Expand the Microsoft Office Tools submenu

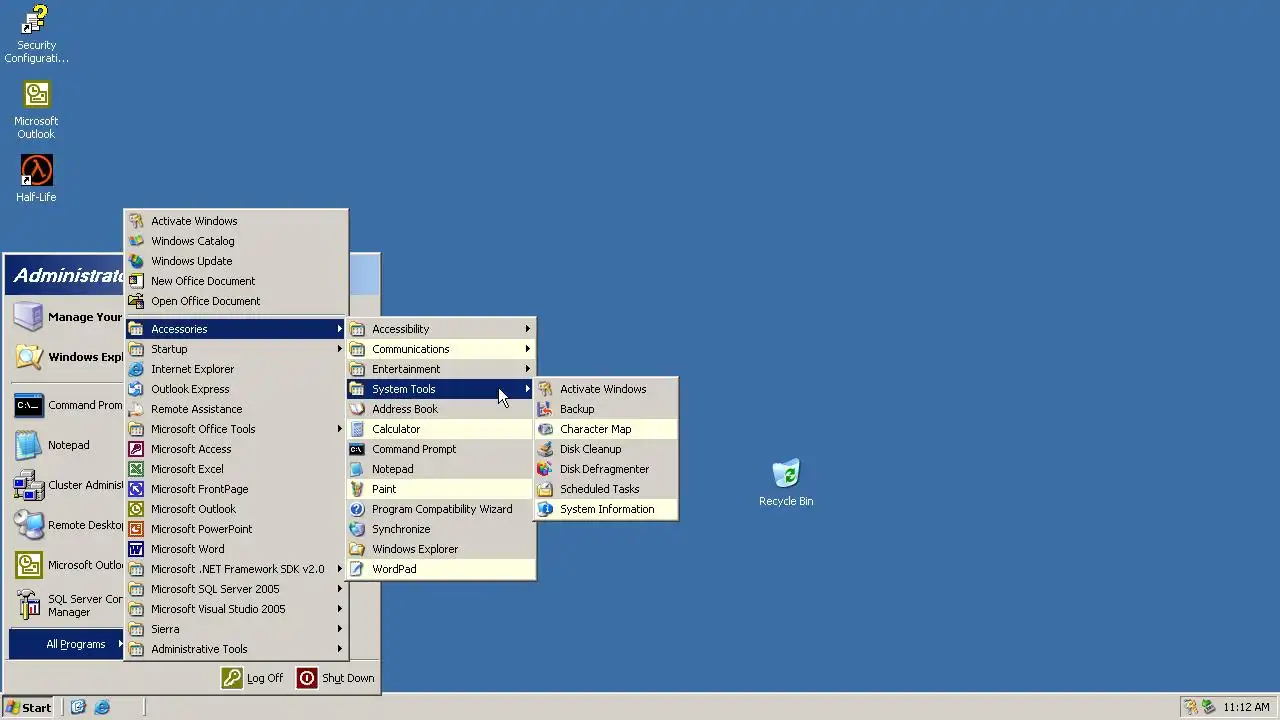[x=236, y=429]
